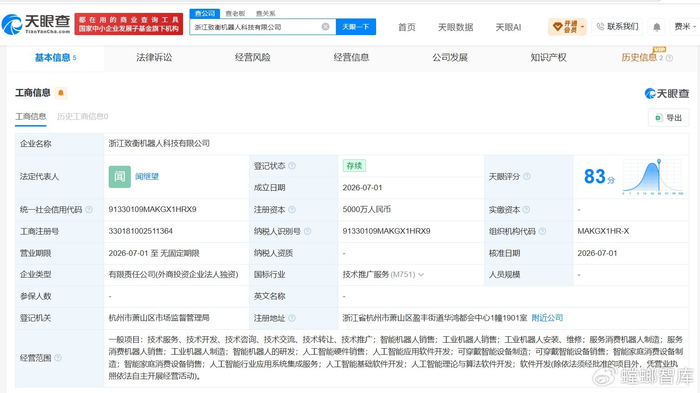Click the help icon beside 统一社会信用代码
Viewport: 700px width, 393px height.
89,209
